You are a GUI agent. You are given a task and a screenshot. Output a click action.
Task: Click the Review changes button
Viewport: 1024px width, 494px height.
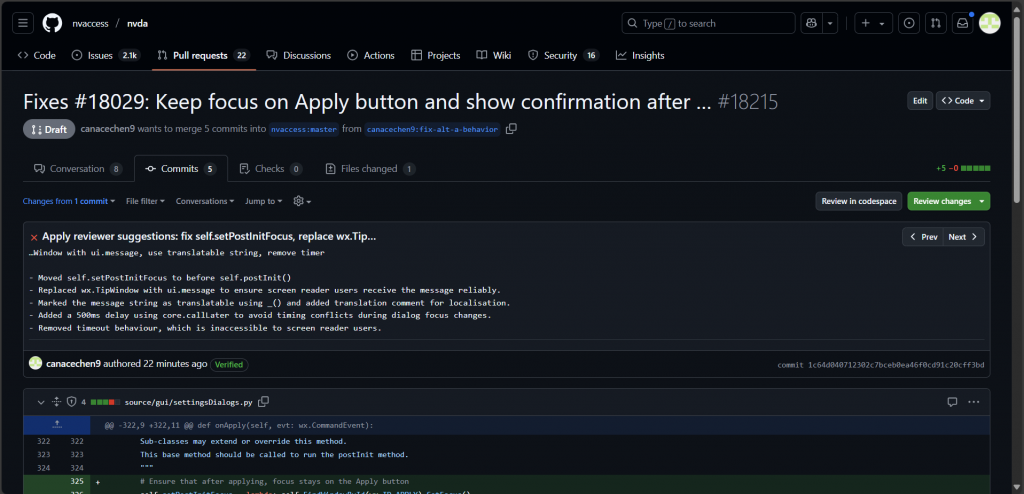(942, 201)
